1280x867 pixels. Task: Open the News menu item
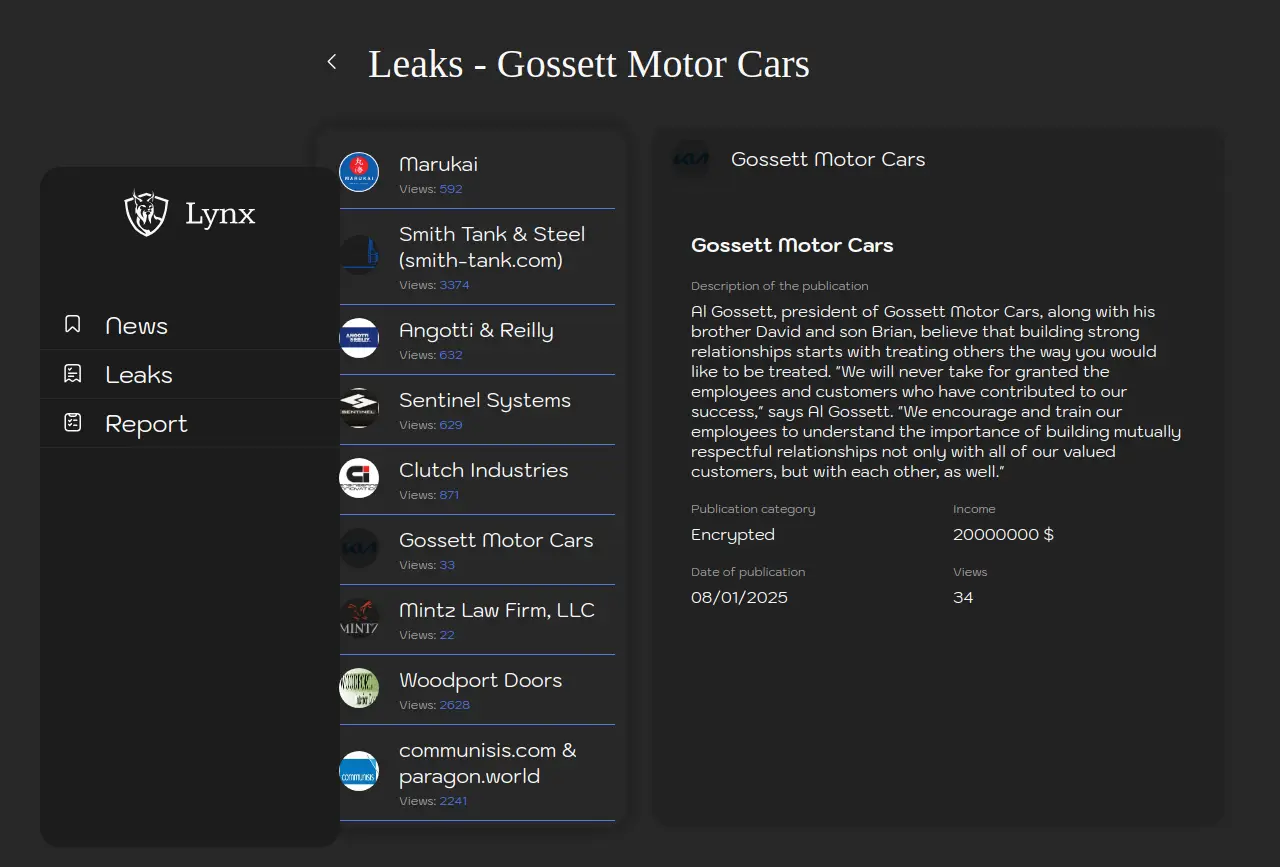pyautogui.click(x=137, y=326)
